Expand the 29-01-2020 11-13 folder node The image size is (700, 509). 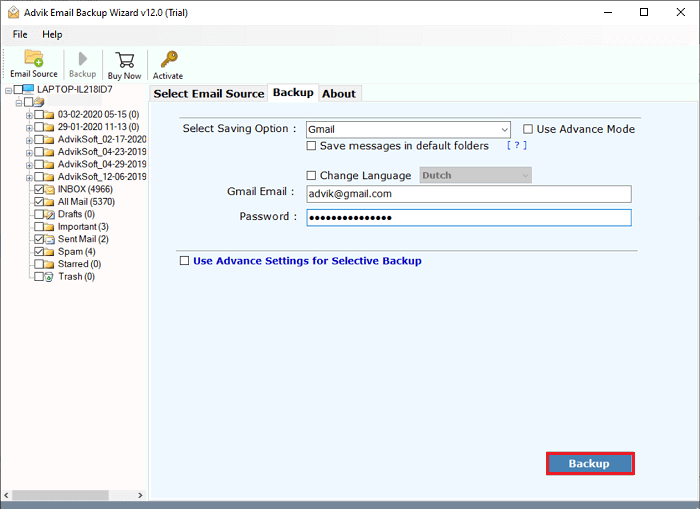tap(29, 128)
